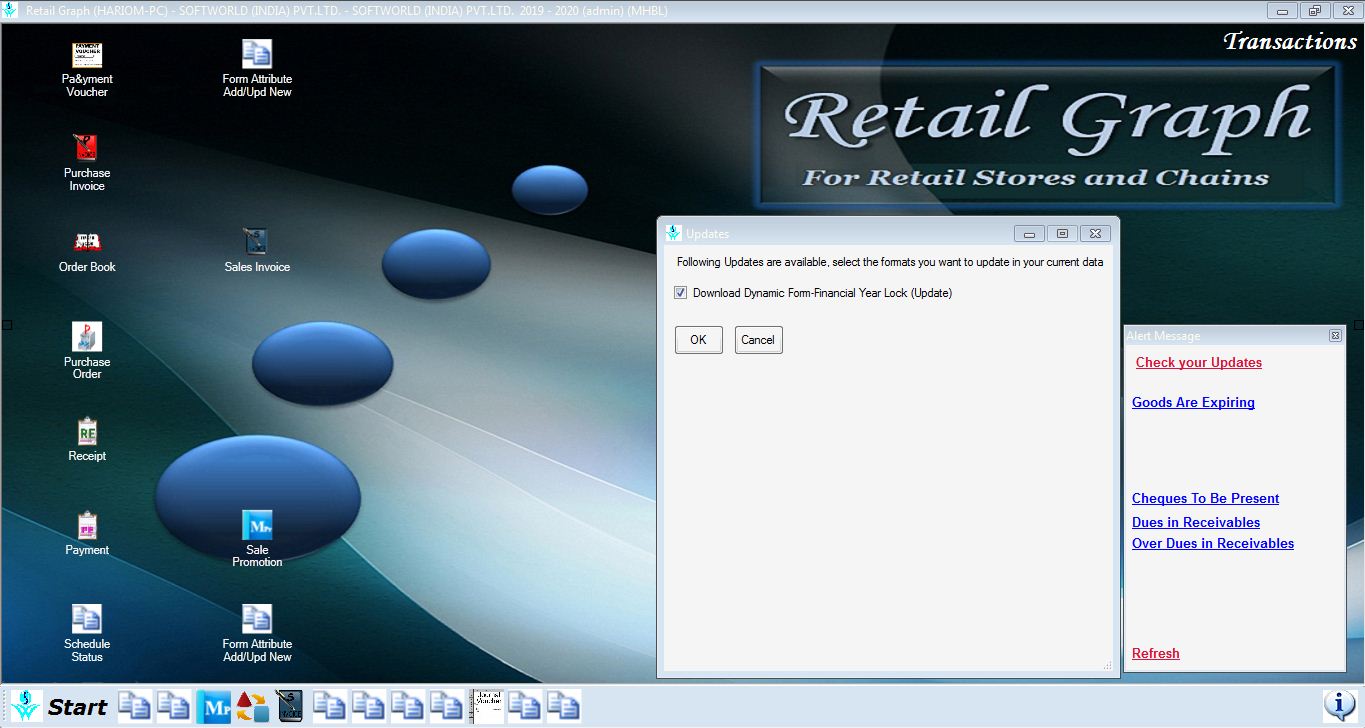Click the red triangle shapes toolbar icon
This screenshot has width=1365, height=728.
[x=252, y=706]
